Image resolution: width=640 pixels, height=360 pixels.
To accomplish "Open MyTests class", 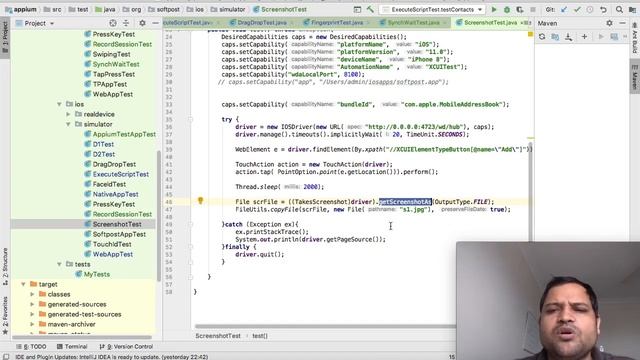I will (96, 274).
